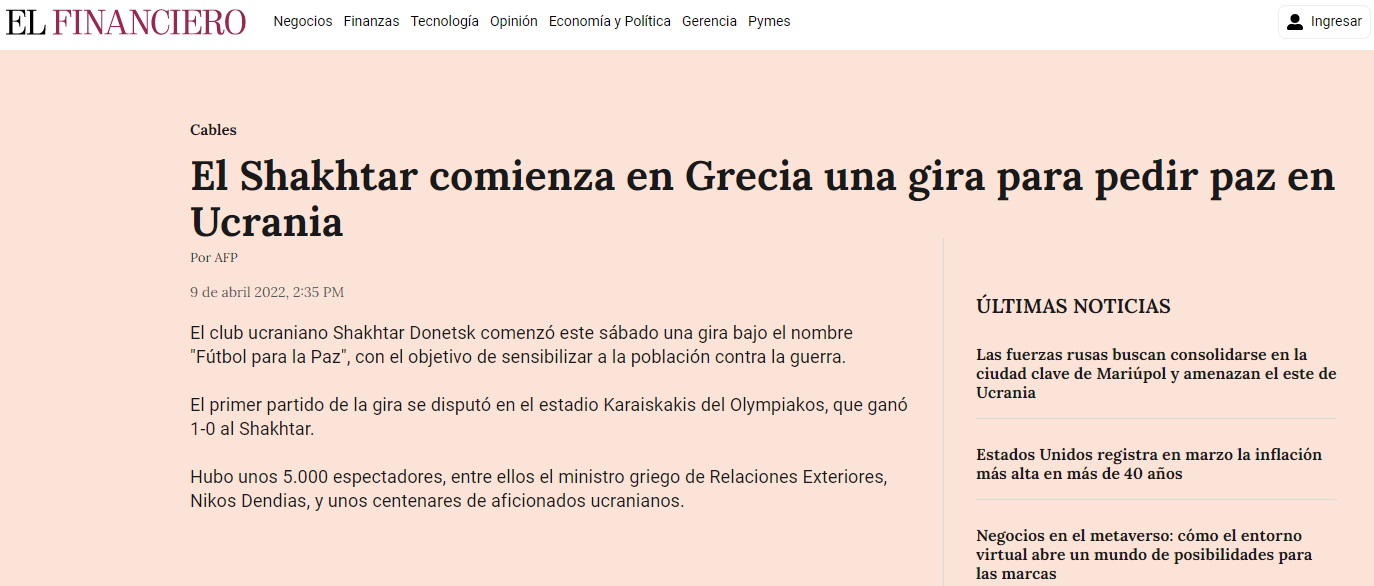The width and height of the screenshot is (1374, 586).
Task: Navigate to Economía y Política
Action: pyautogui.click(x=609, y=21)
